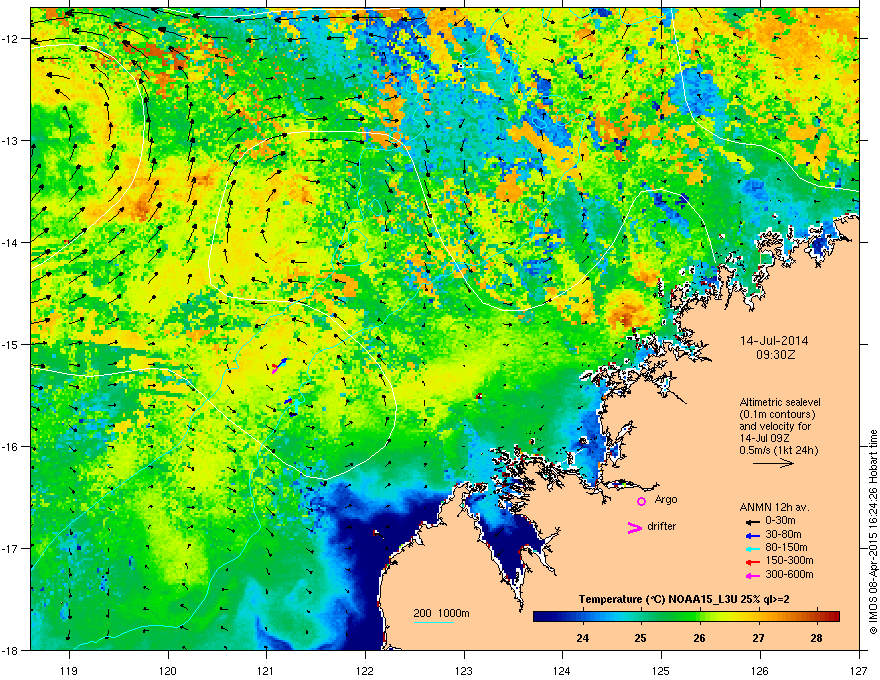Click the '(0.1m contours)' text

click(777, 415)
